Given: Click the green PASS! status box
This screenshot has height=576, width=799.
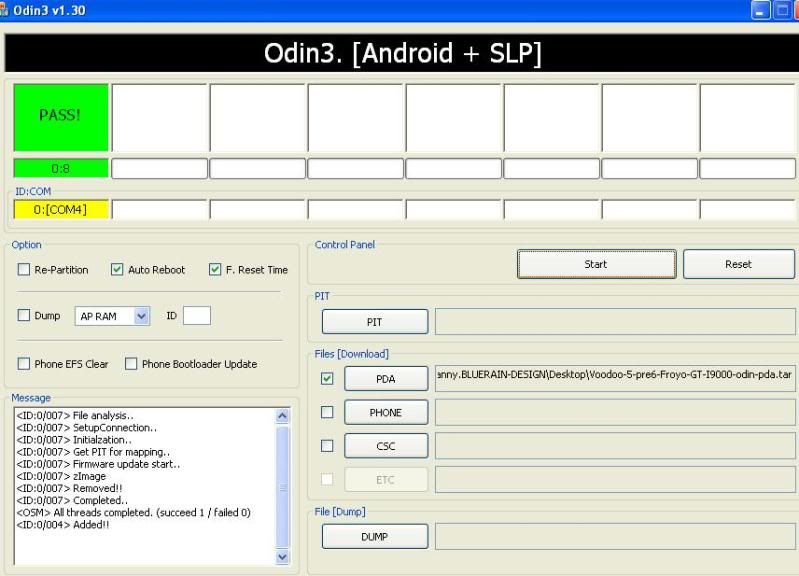Looking at the screenshot, I should coord(61,117).
